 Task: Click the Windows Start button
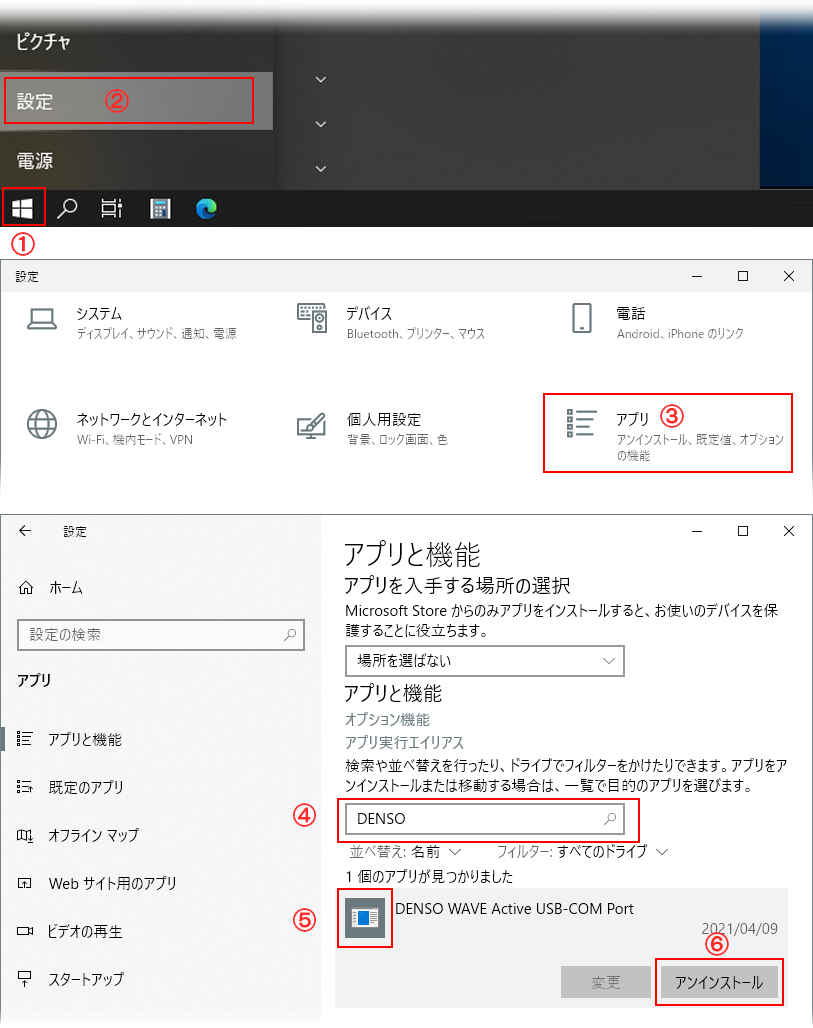[x=23, y=208]
